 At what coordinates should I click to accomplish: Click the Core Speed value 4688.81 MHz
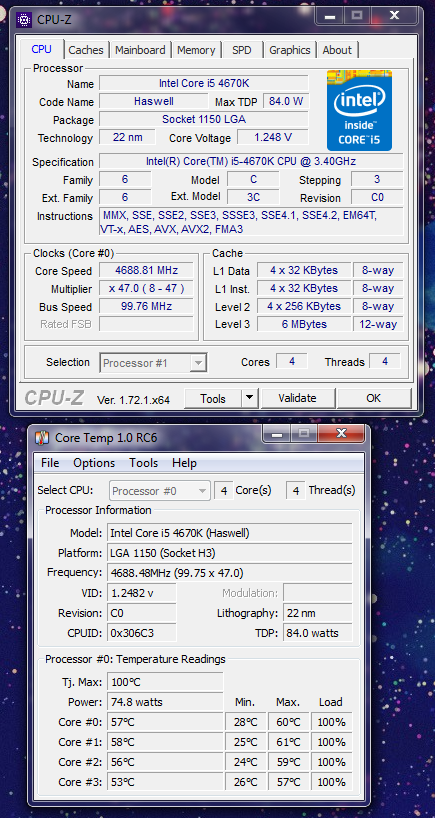pyautogui.click(x=146, y=270)
